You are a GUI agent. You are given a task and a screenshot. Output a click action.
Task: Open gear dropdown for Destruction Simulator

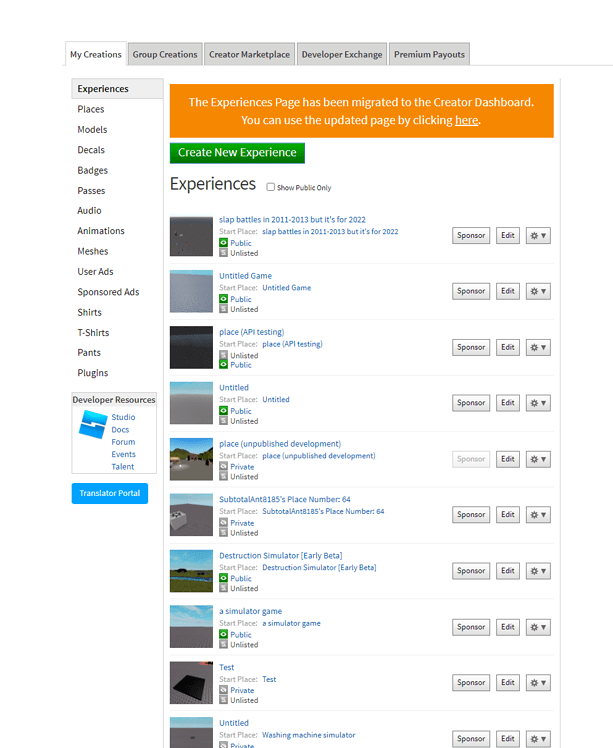click(x=538, y=571)
